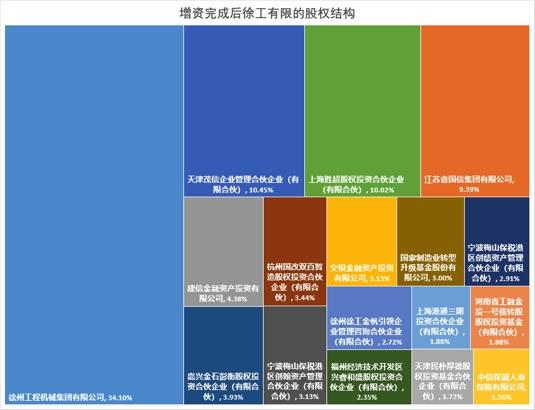Select the yellow 交银金融资产投资 3.13% block
The image size is (535, 410).
362,241
